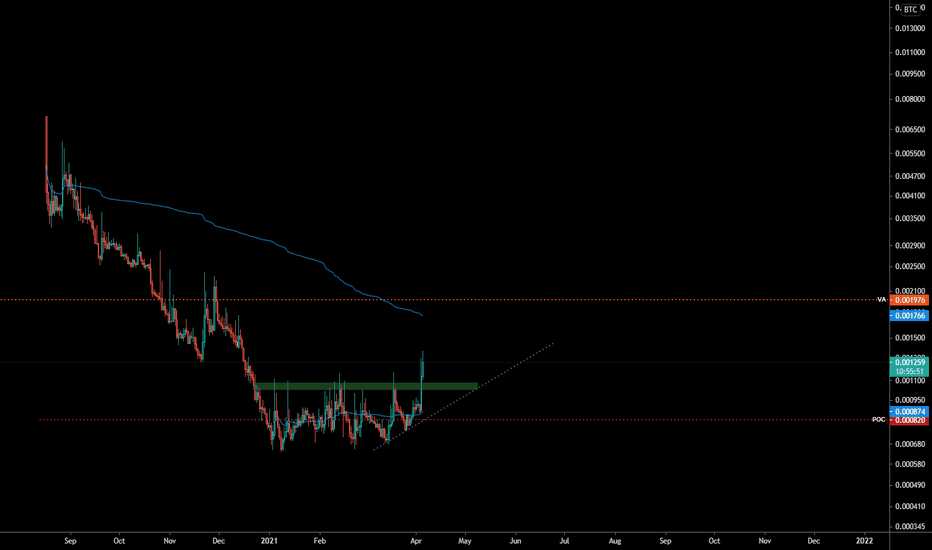Click the POC line label
The image size is (932, 550).
pos(879,420)
